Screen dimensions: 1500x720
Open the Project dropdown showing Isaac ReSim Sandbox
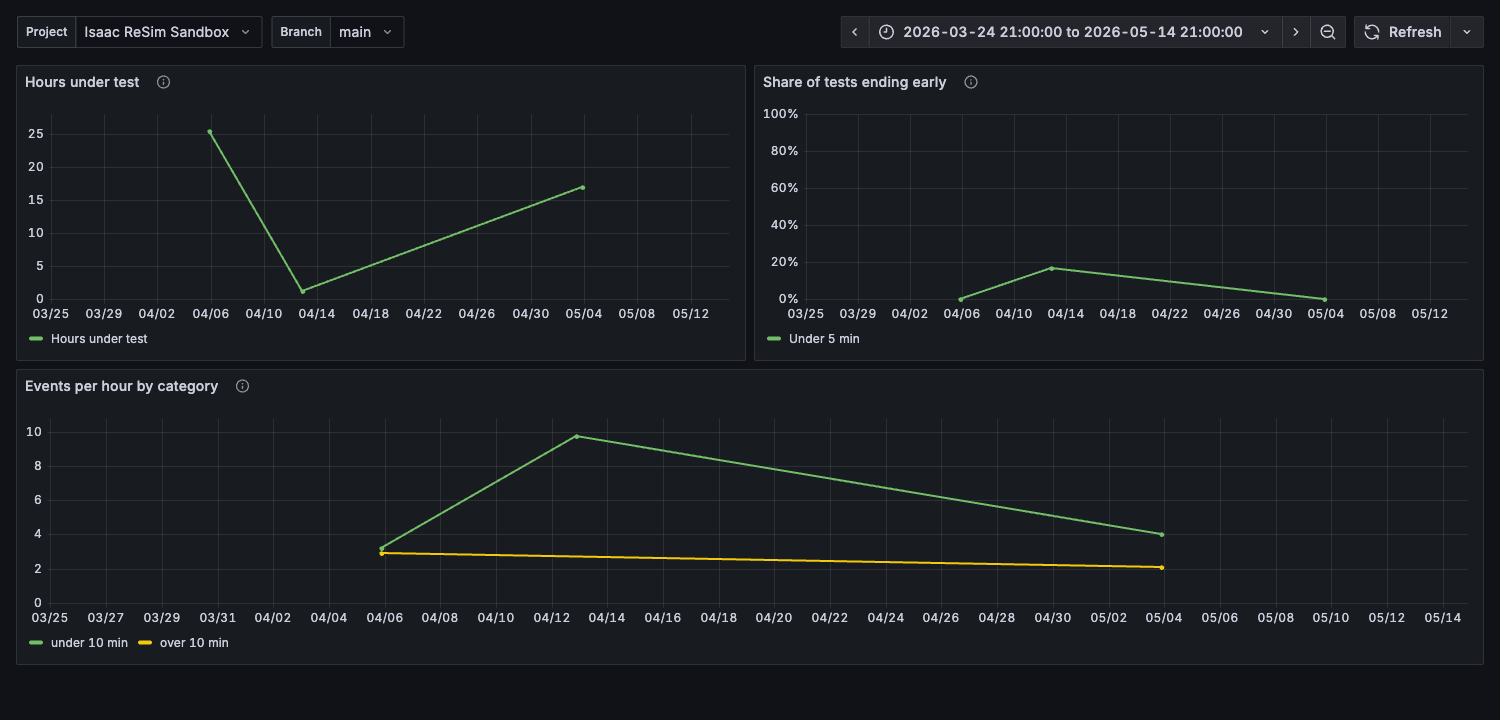pyautogui.click(x=169, y=32)
